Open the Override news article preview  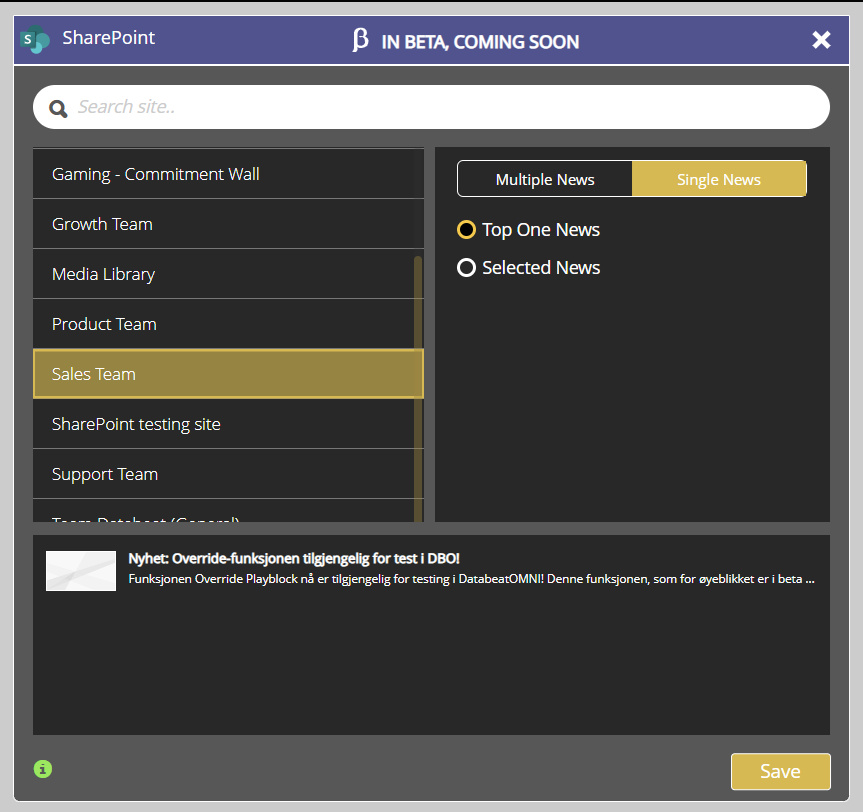pyautogui.click(x=430, y=568)
